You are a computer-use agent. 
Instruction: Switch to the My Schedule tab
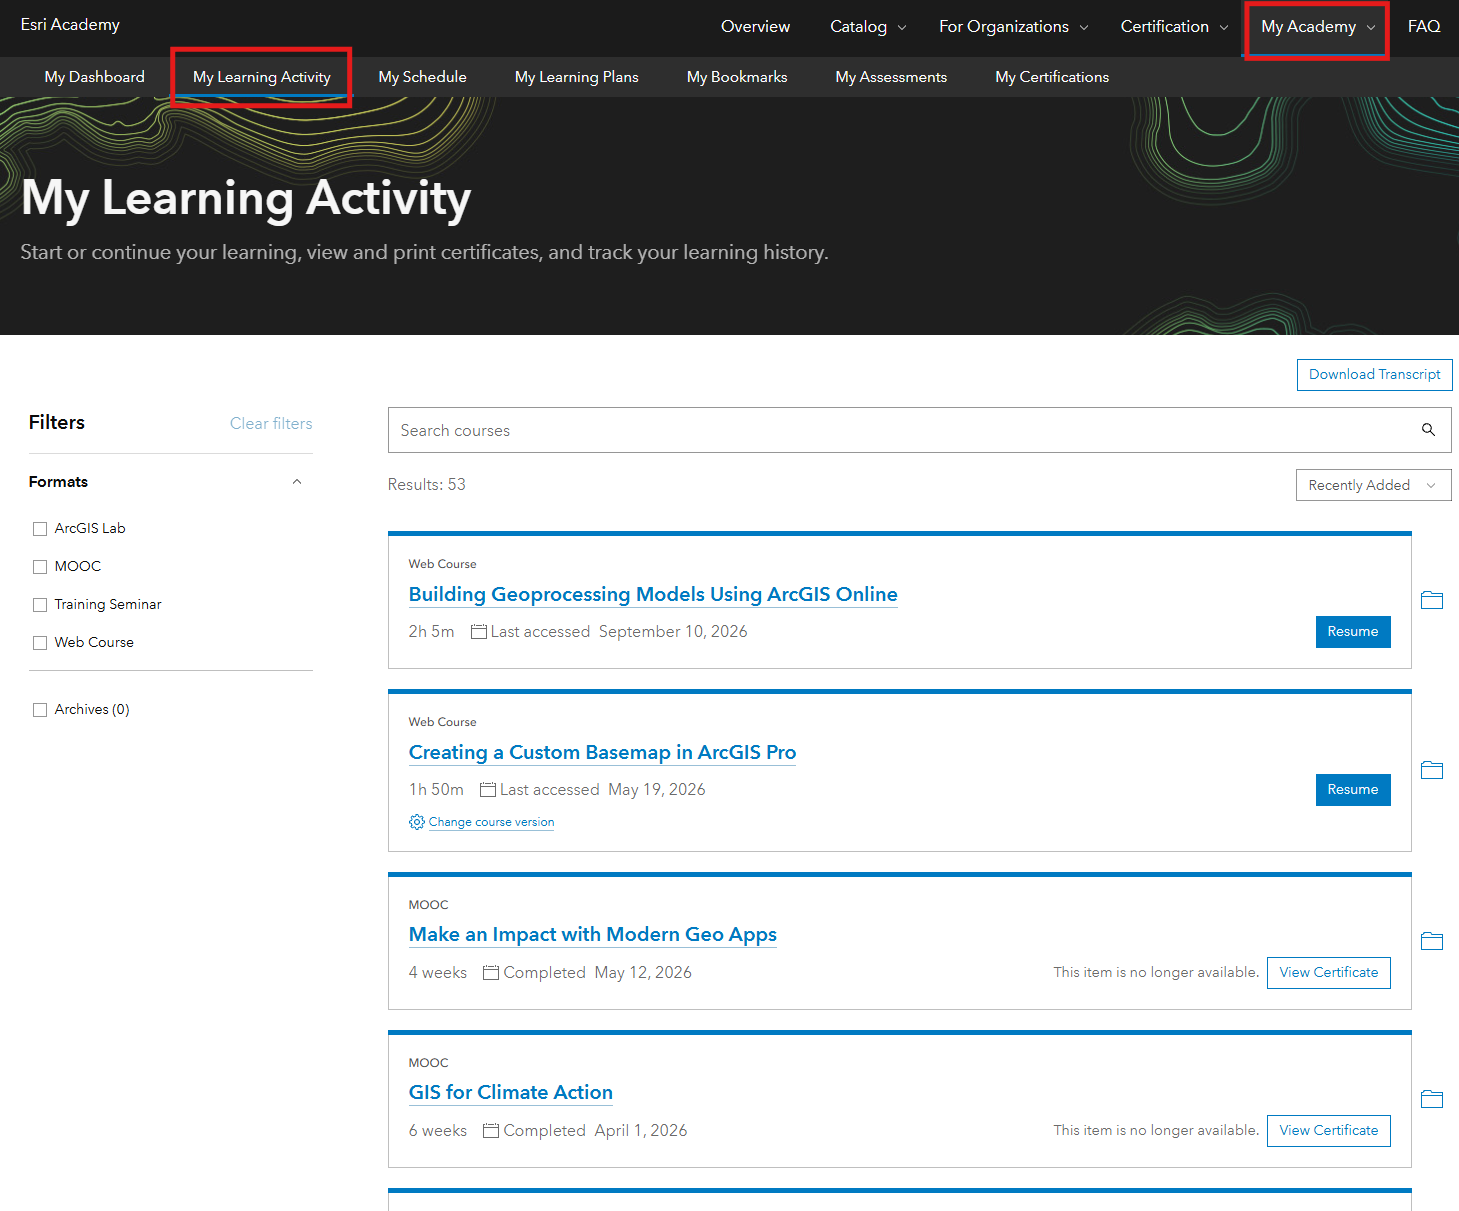pos(423,77)
